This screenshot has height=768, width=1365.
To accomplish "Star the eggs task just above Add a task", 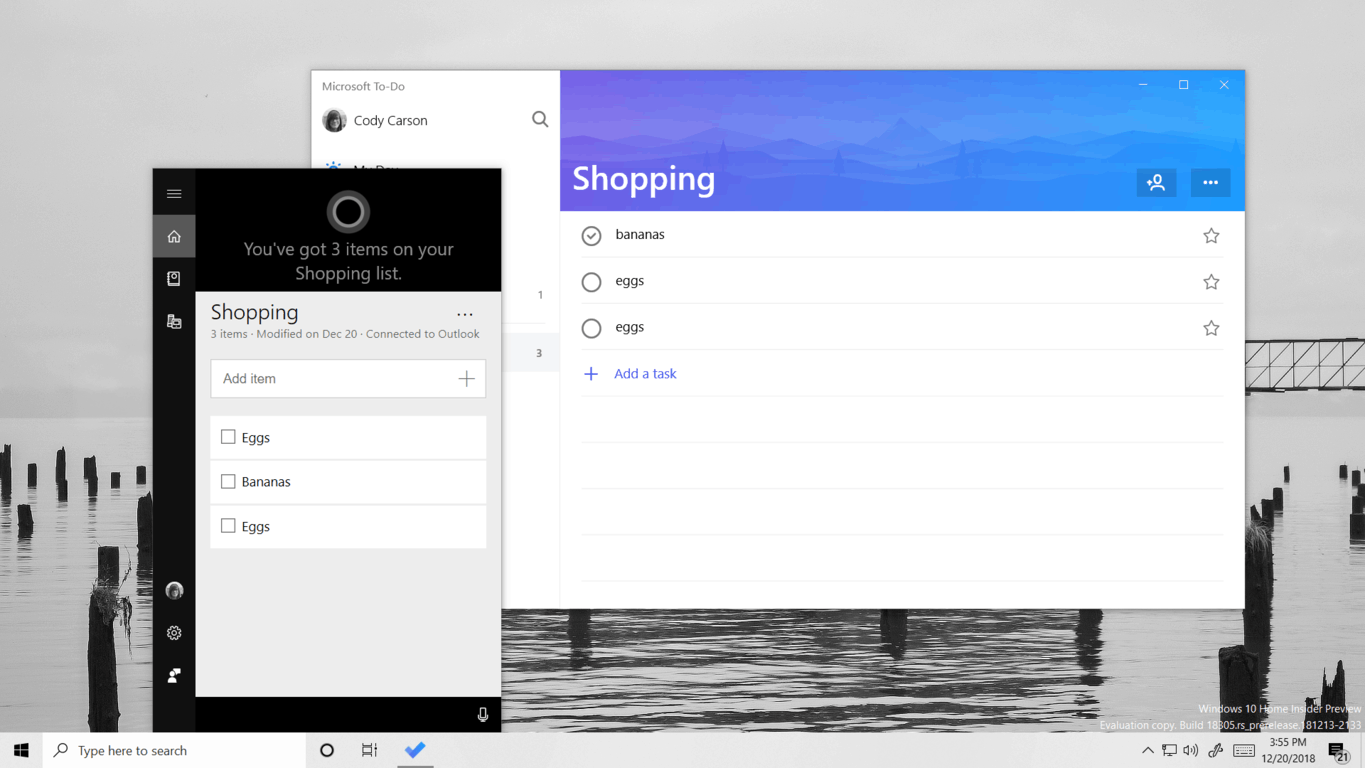I will 1211,328.
